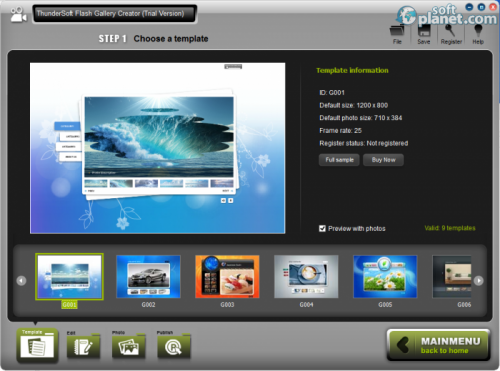500x371 pixels.
Task: Click Default photo size: 710 x 384
Action: pos(361,118)
